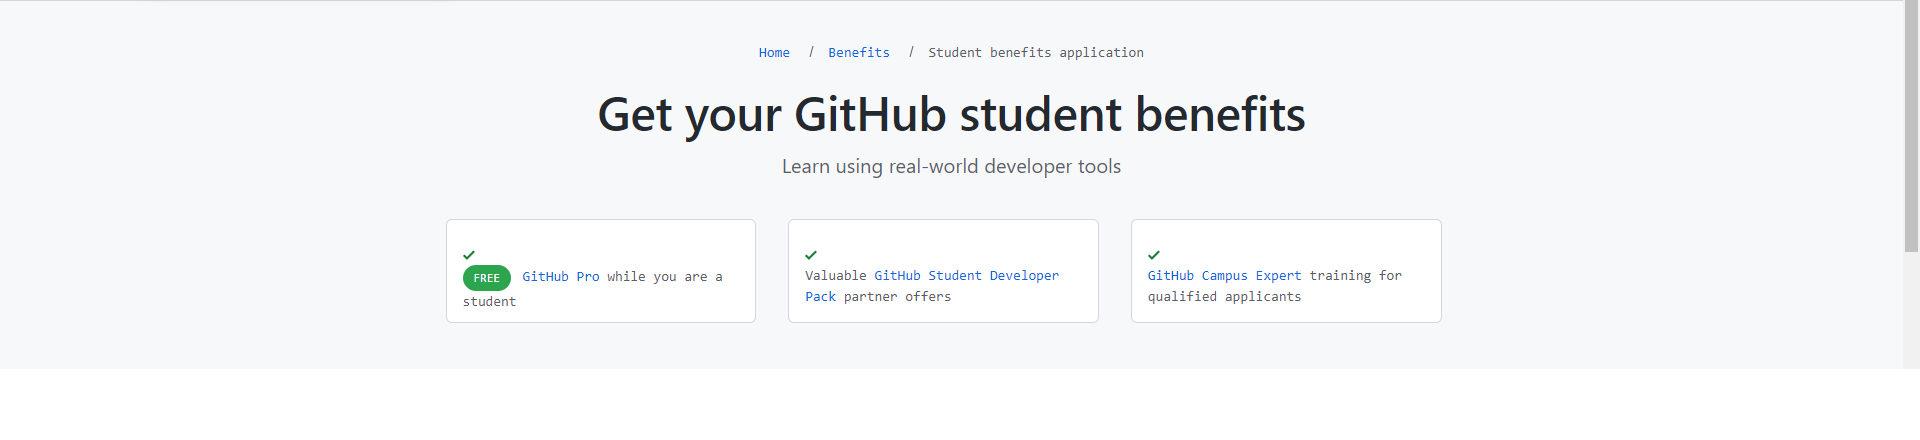Select the Student benefits application breadcrumb
This screenshot has width=1920, height=440.
coord(1036,53)
